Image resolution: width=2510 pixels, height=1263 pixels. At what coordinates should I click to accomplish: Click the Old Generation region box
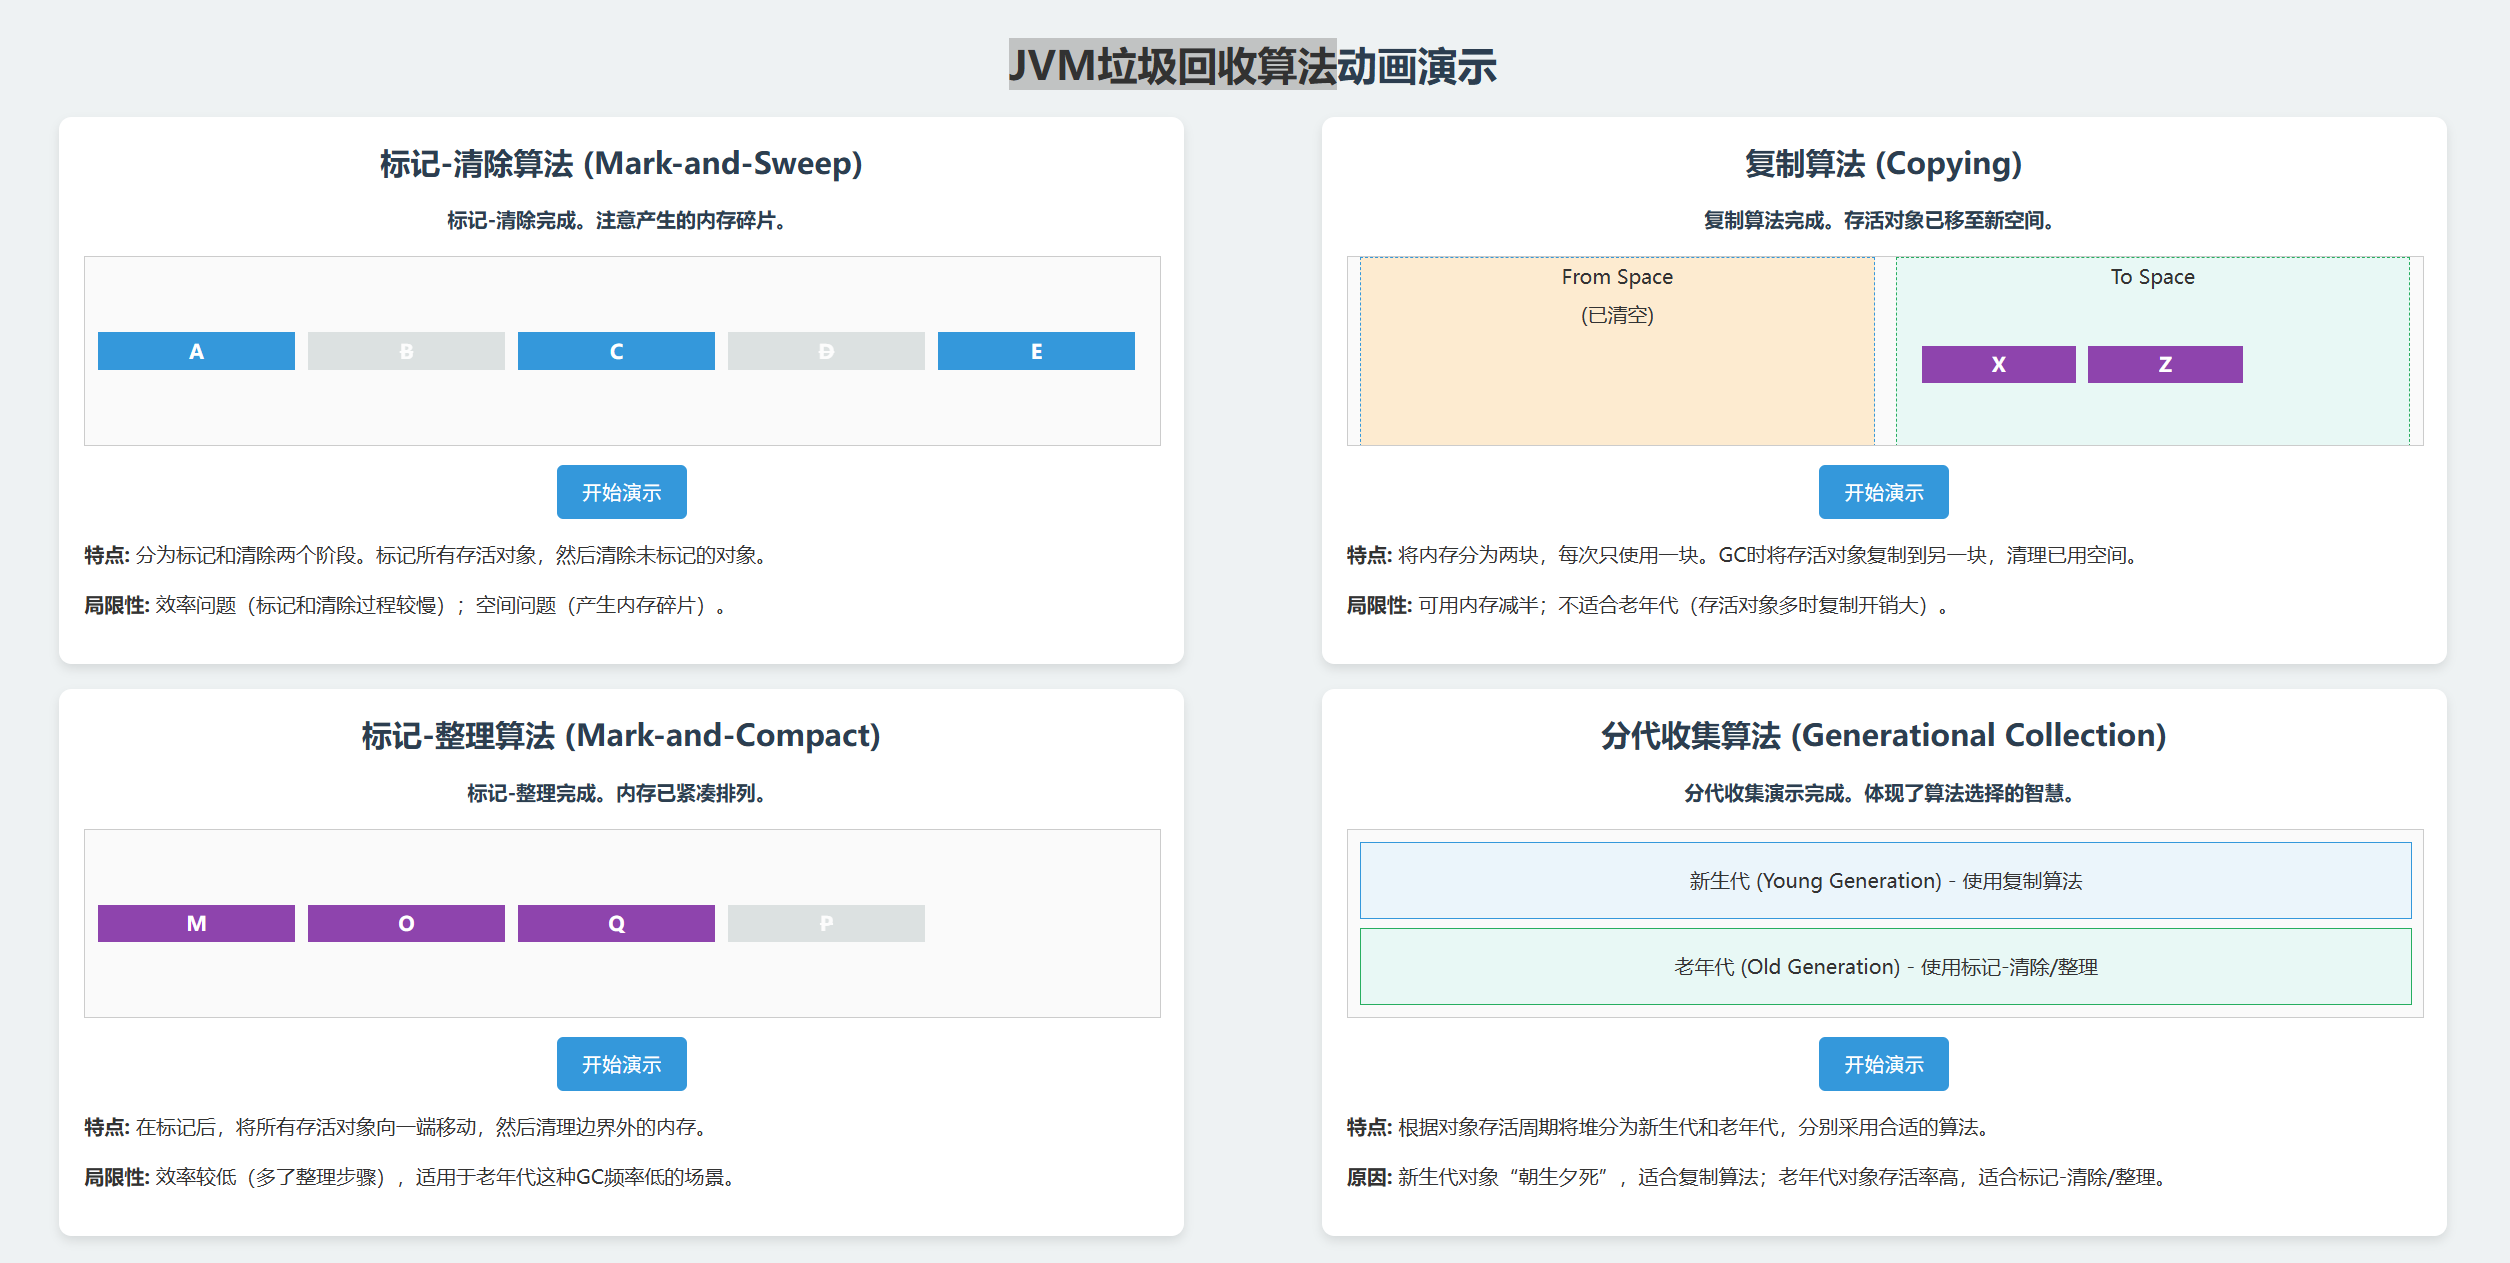point(1885,966)
